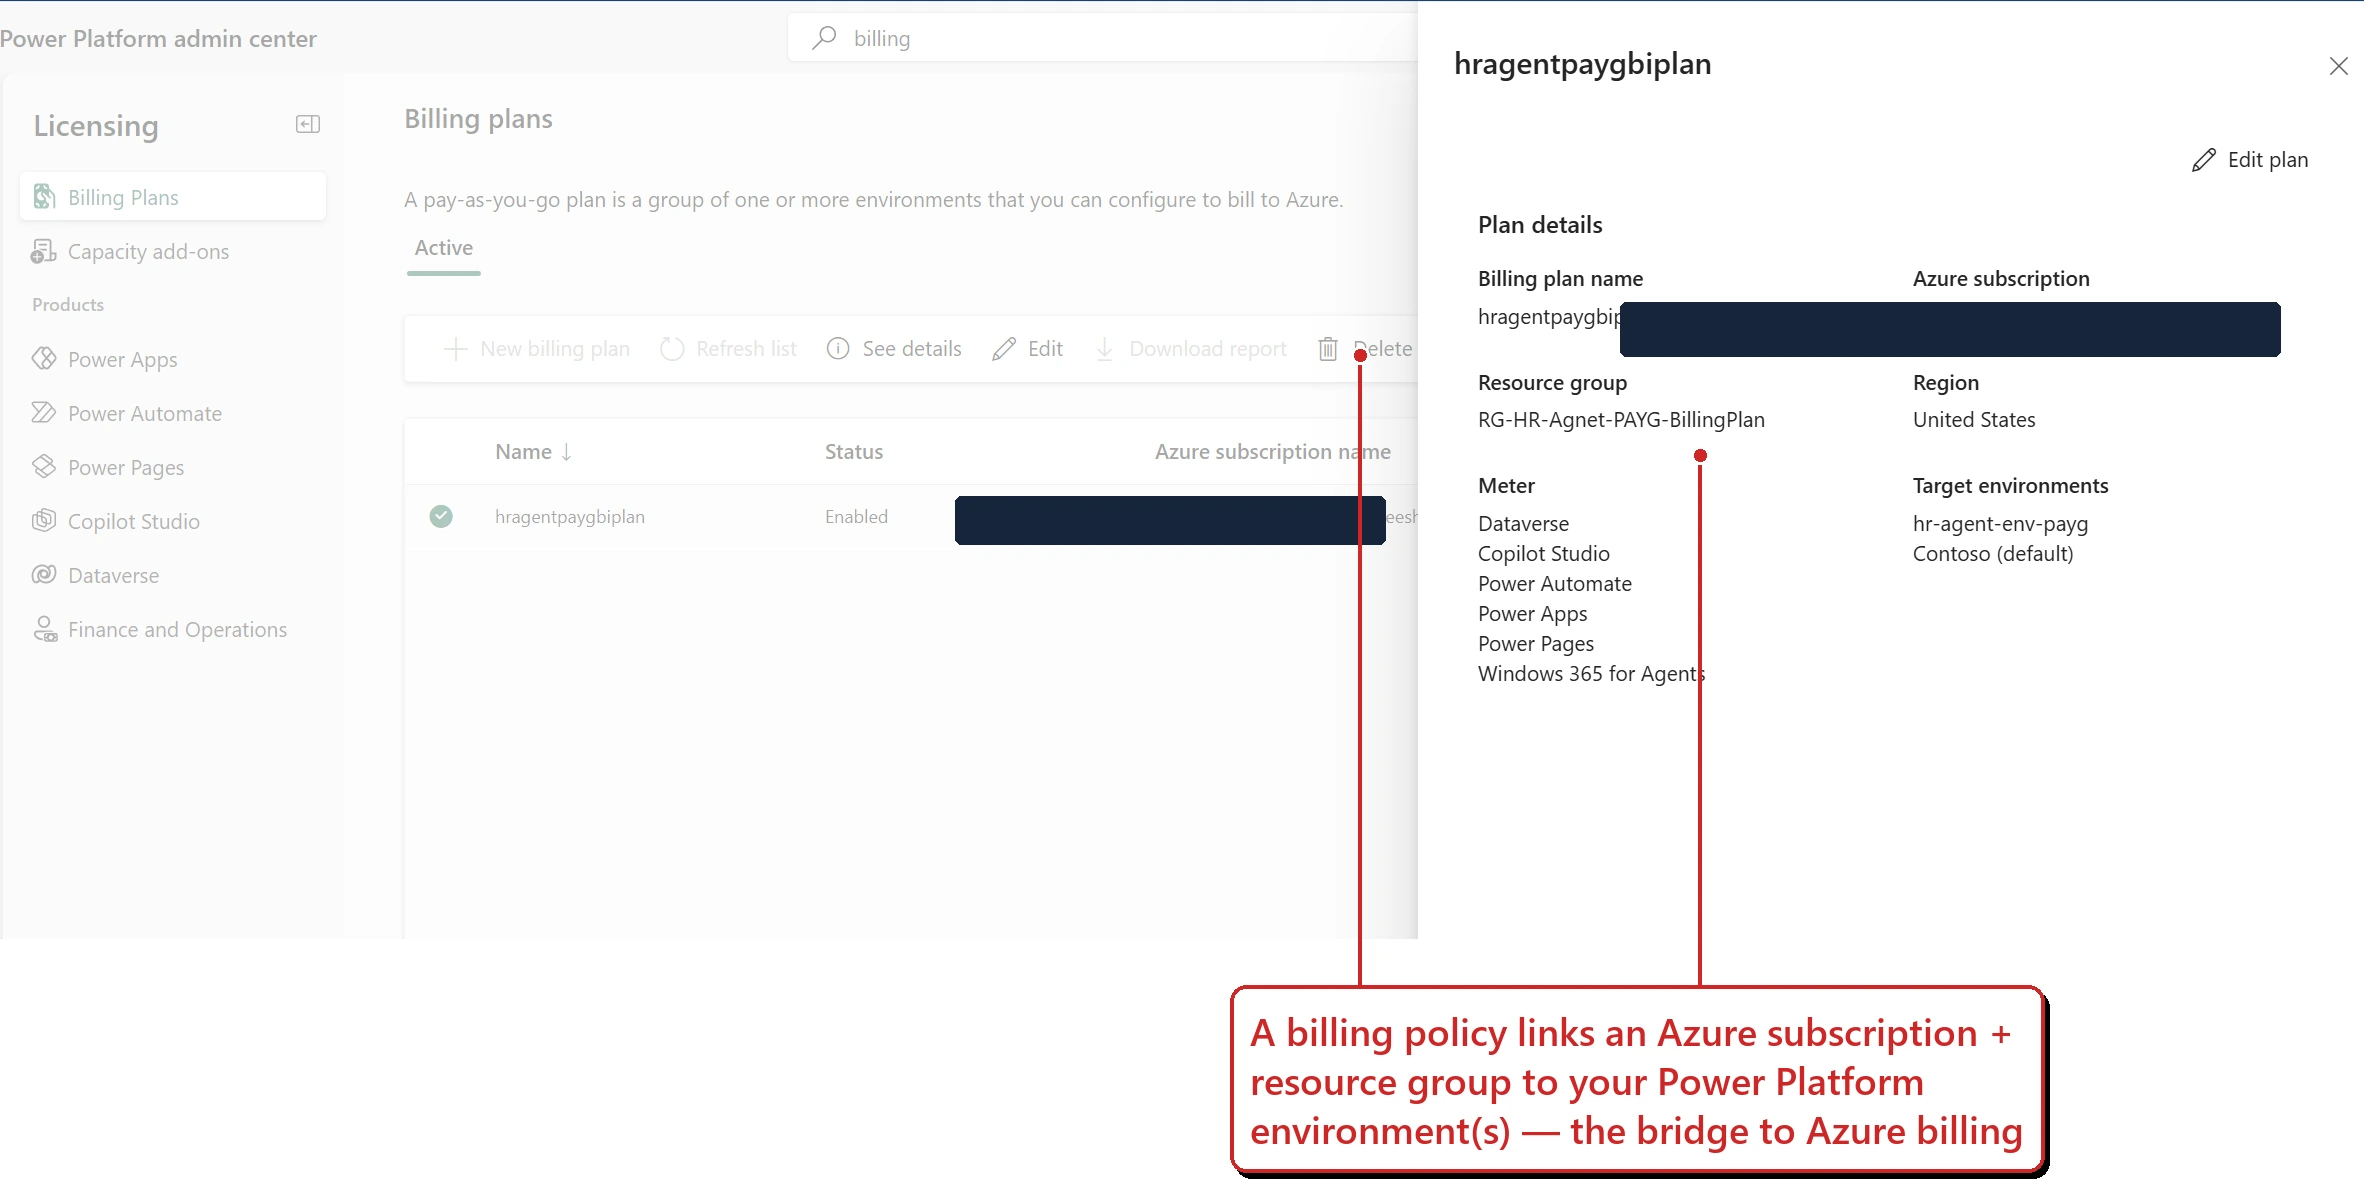The width and height of the screenshot is (2364, 1179).
Task: Click the search magnifier icon
Action: point(824,38)
